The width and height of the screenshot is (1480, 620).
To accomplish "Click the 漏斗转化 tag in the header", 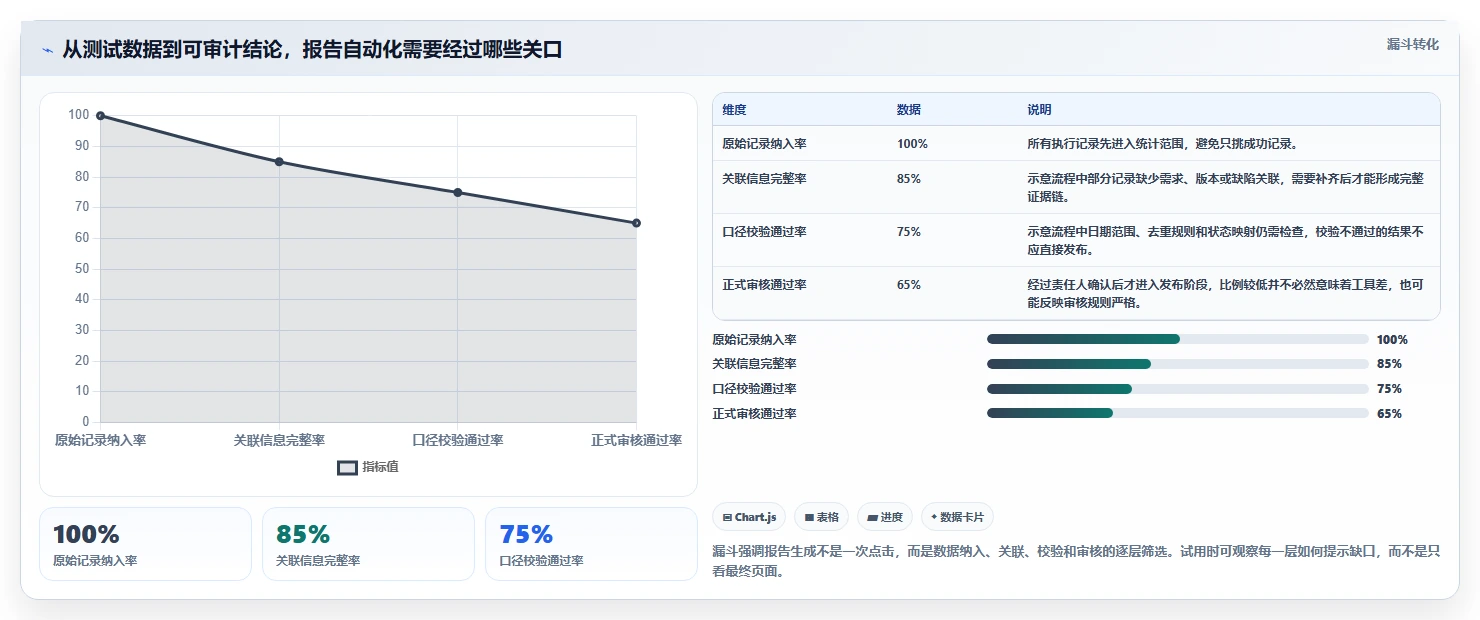I will (x=1413, y=44).
